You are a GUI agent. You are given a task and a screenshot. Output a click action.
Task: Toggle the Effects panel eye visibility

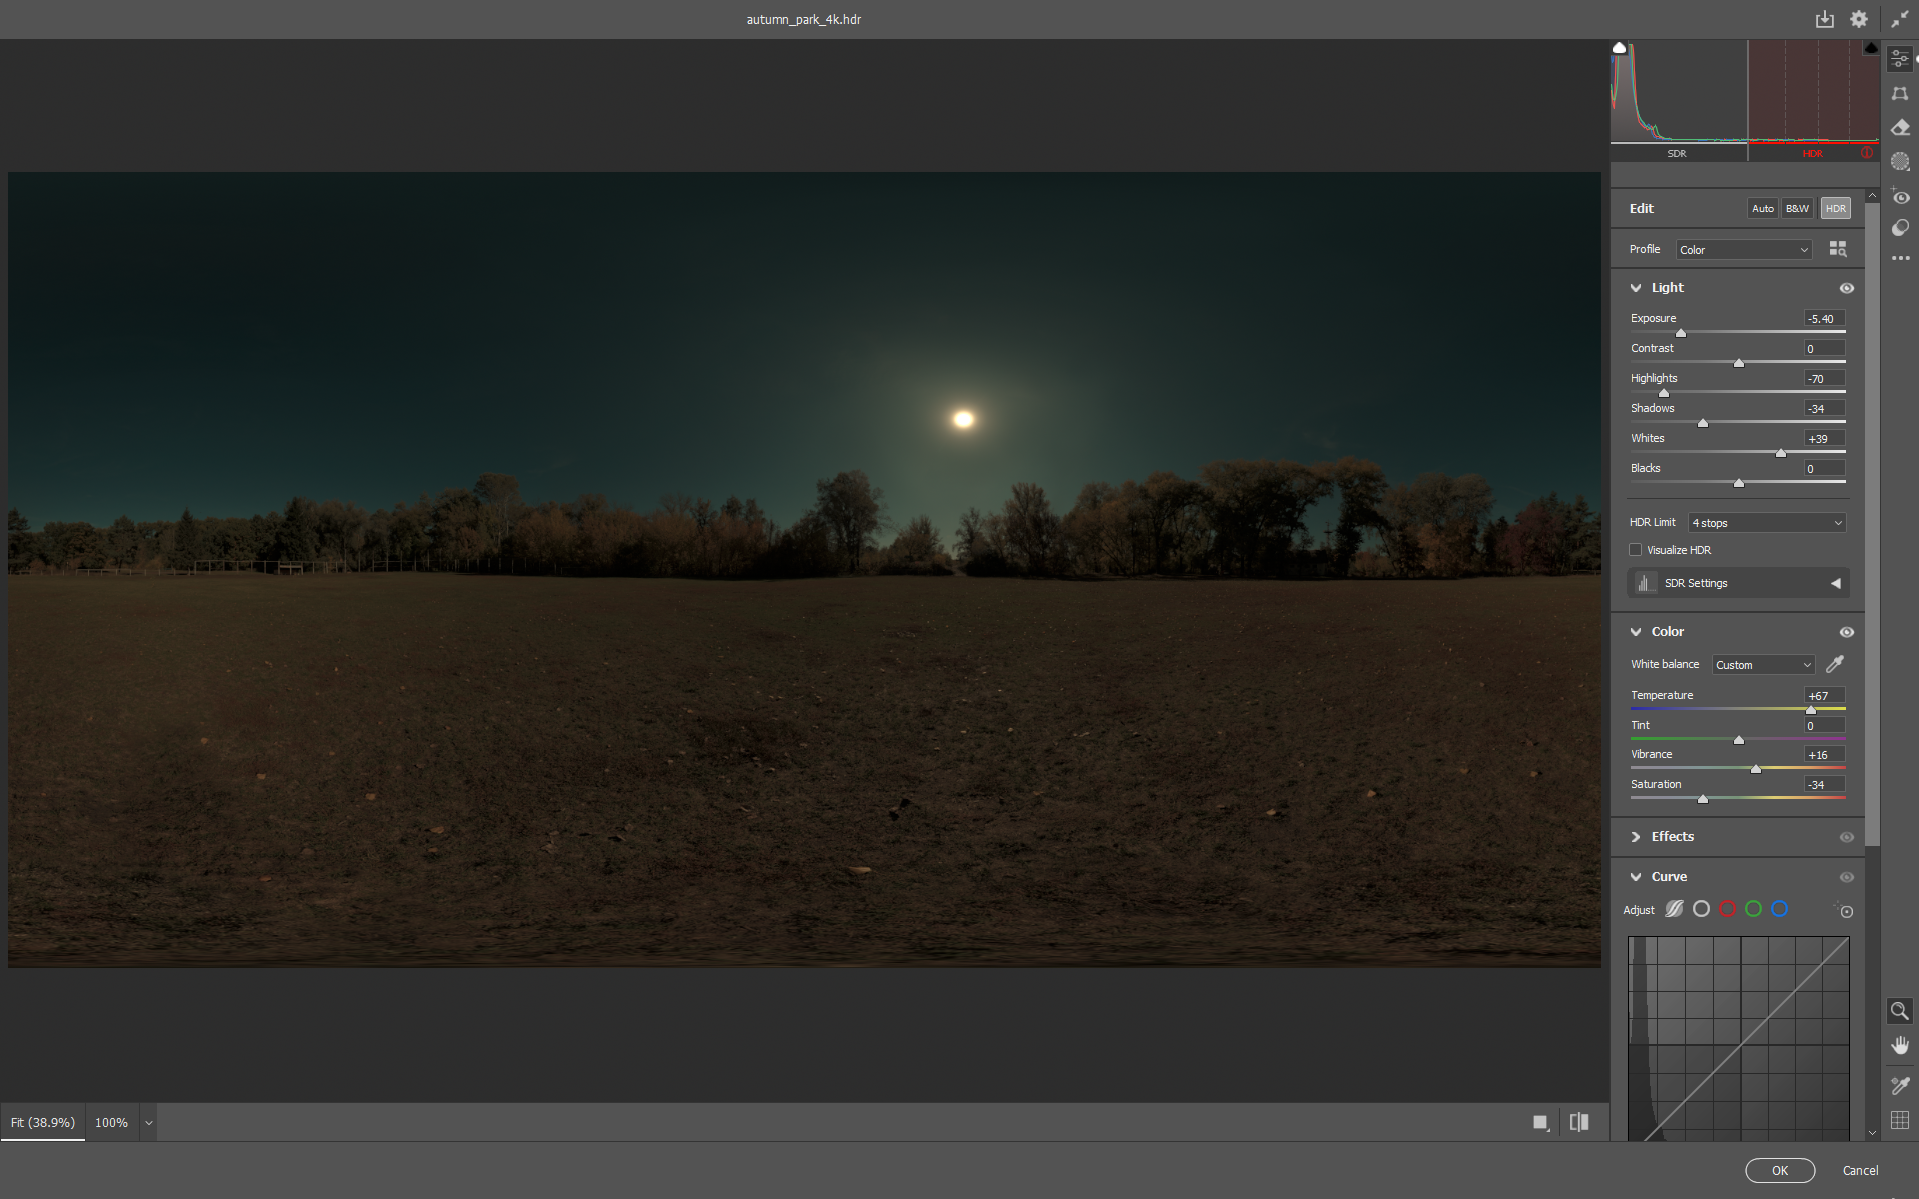[x=1847, y=837]
